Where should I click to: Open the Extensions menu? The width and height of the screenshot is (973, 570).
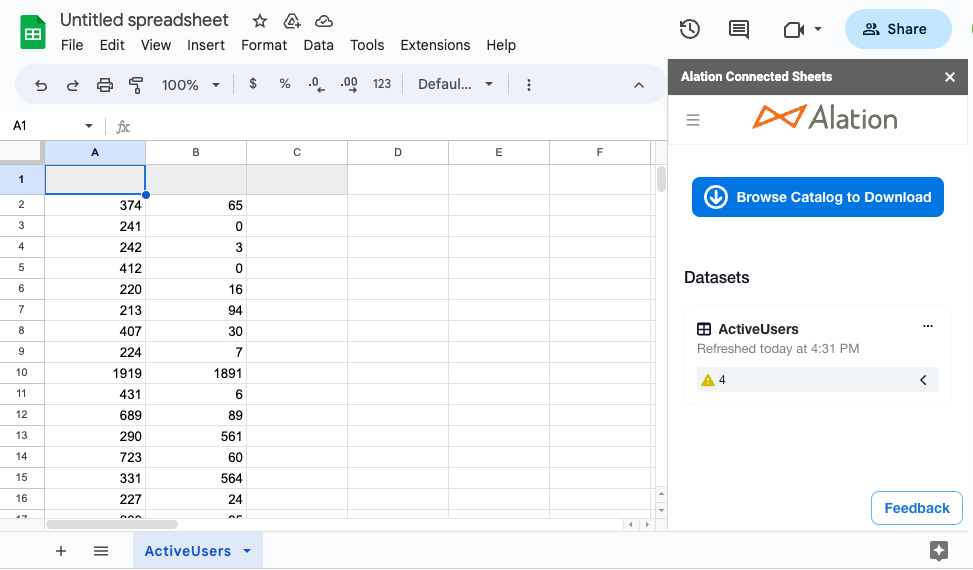pyautogui.click(x=435, y=45)
